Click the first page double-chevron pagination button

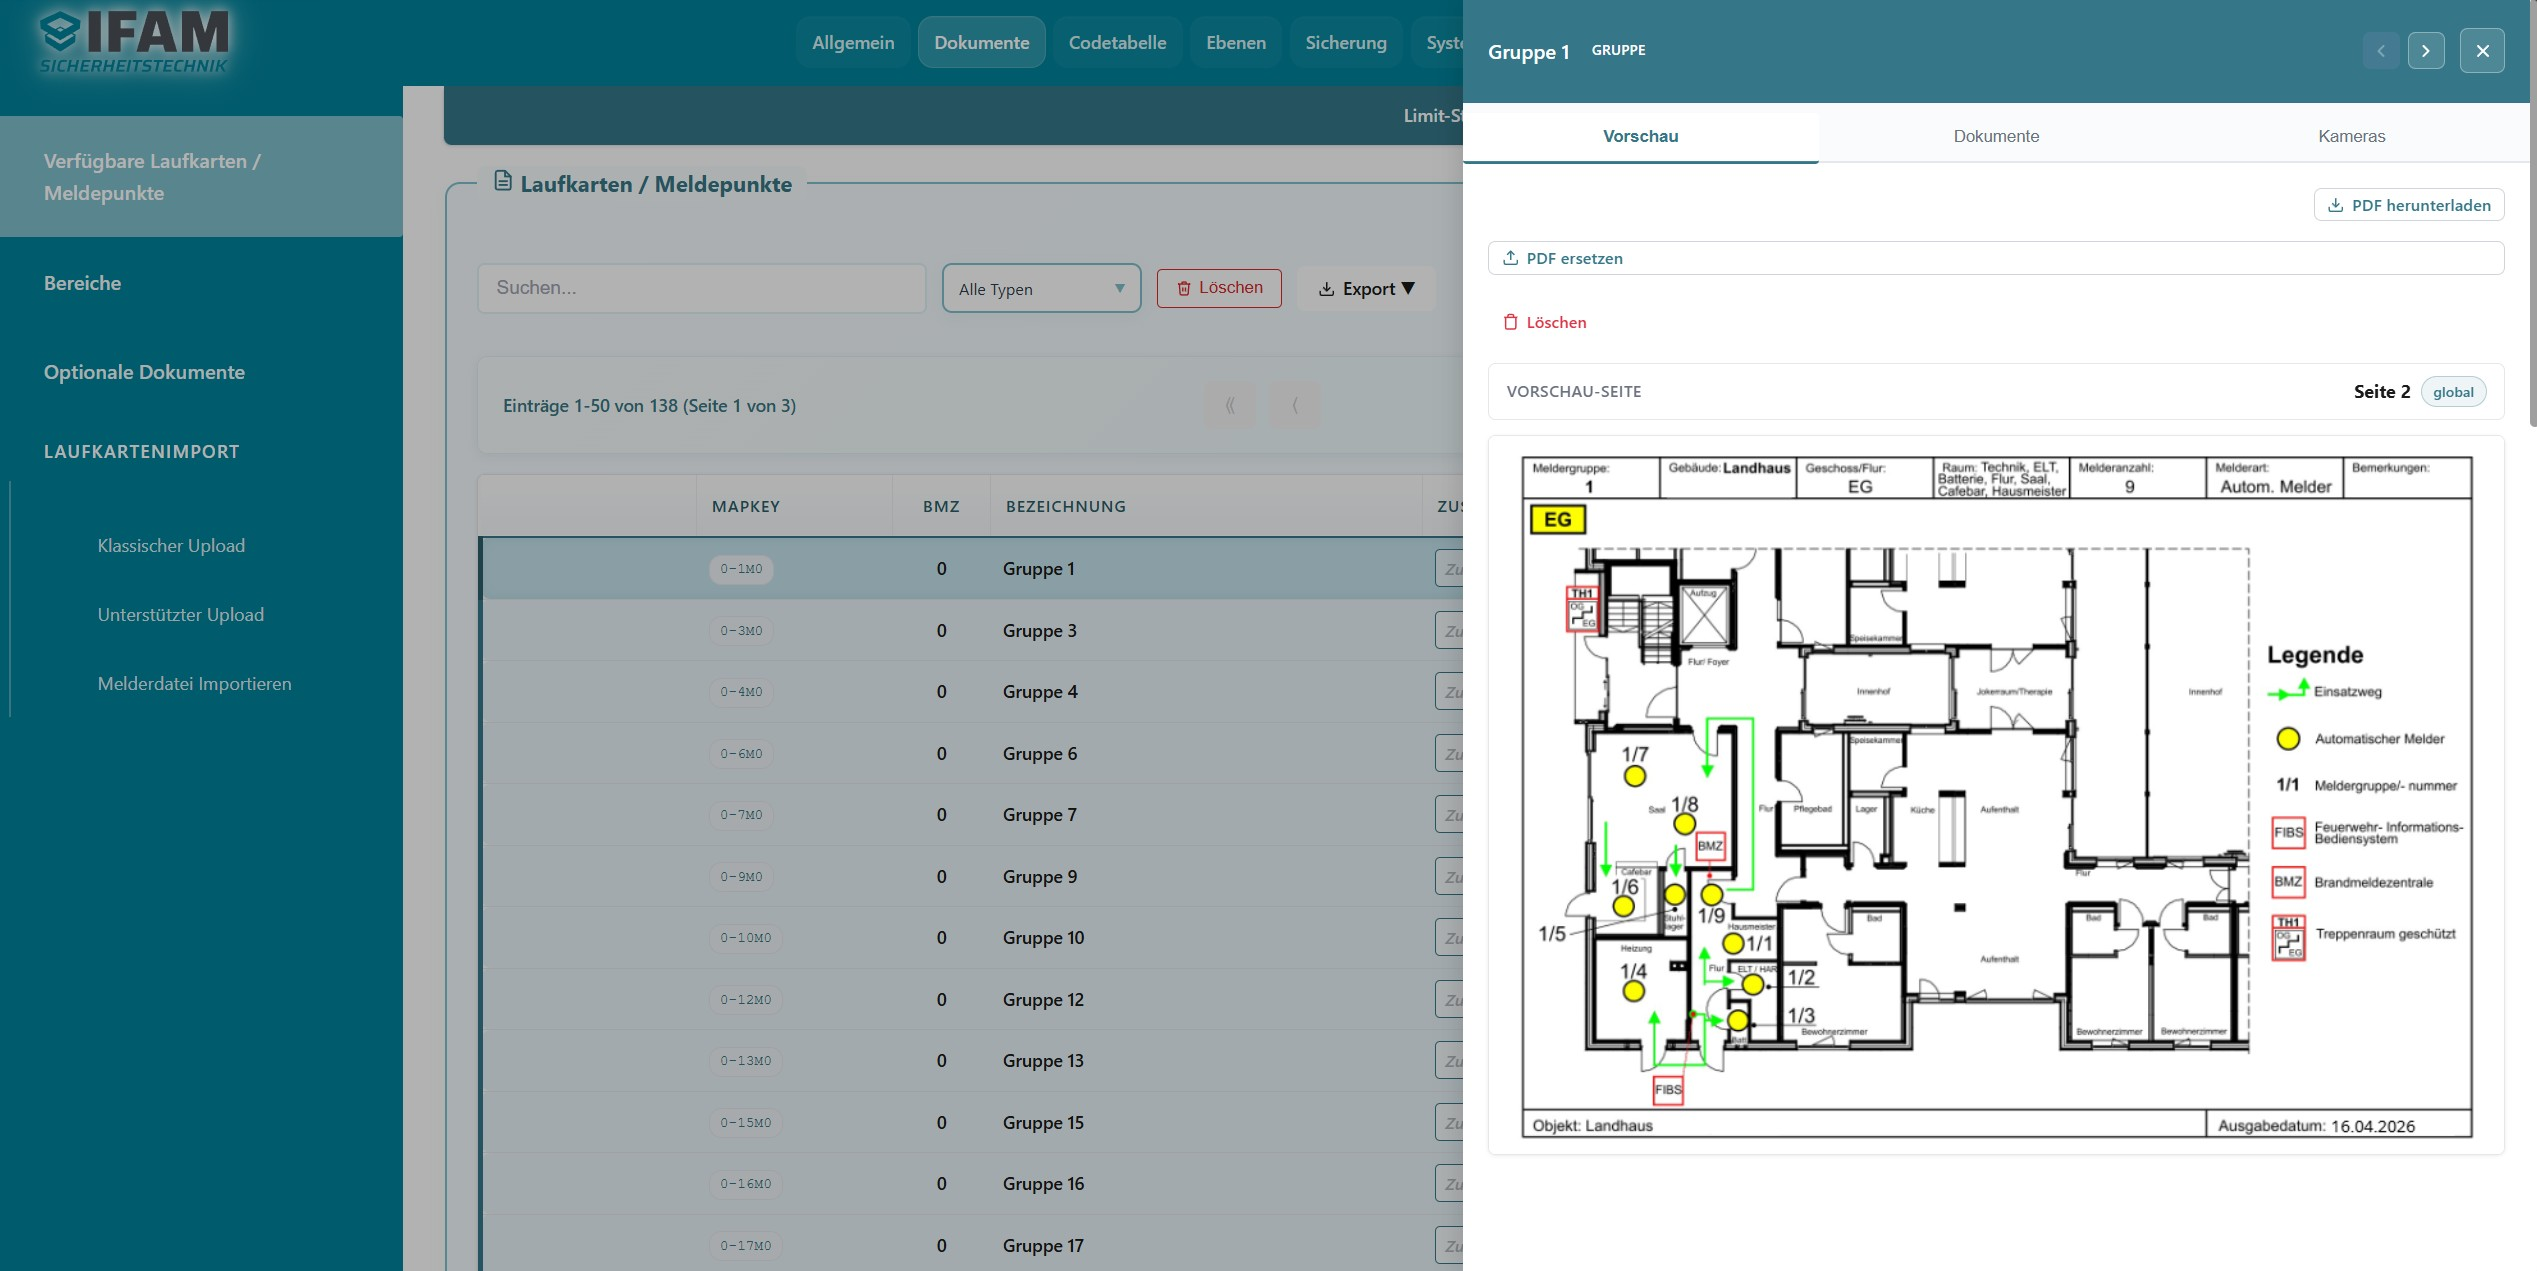click(x=1230, y=405)
